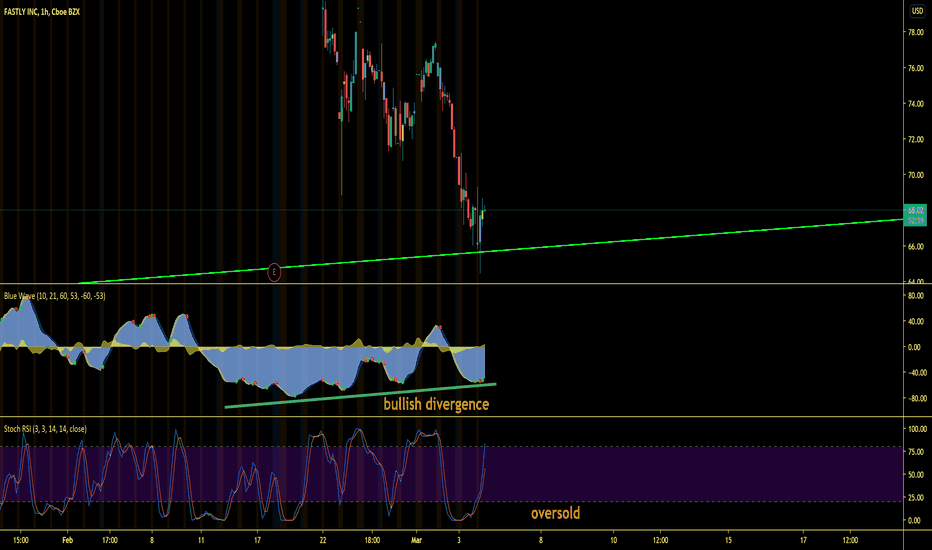Open the USD currency selector
Viewport: 932px width, 550px height.
point(917,11)
